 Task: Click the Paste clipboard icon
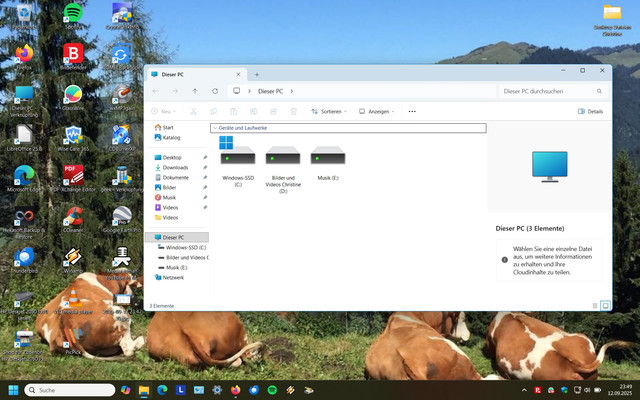(x=233, y=111)
